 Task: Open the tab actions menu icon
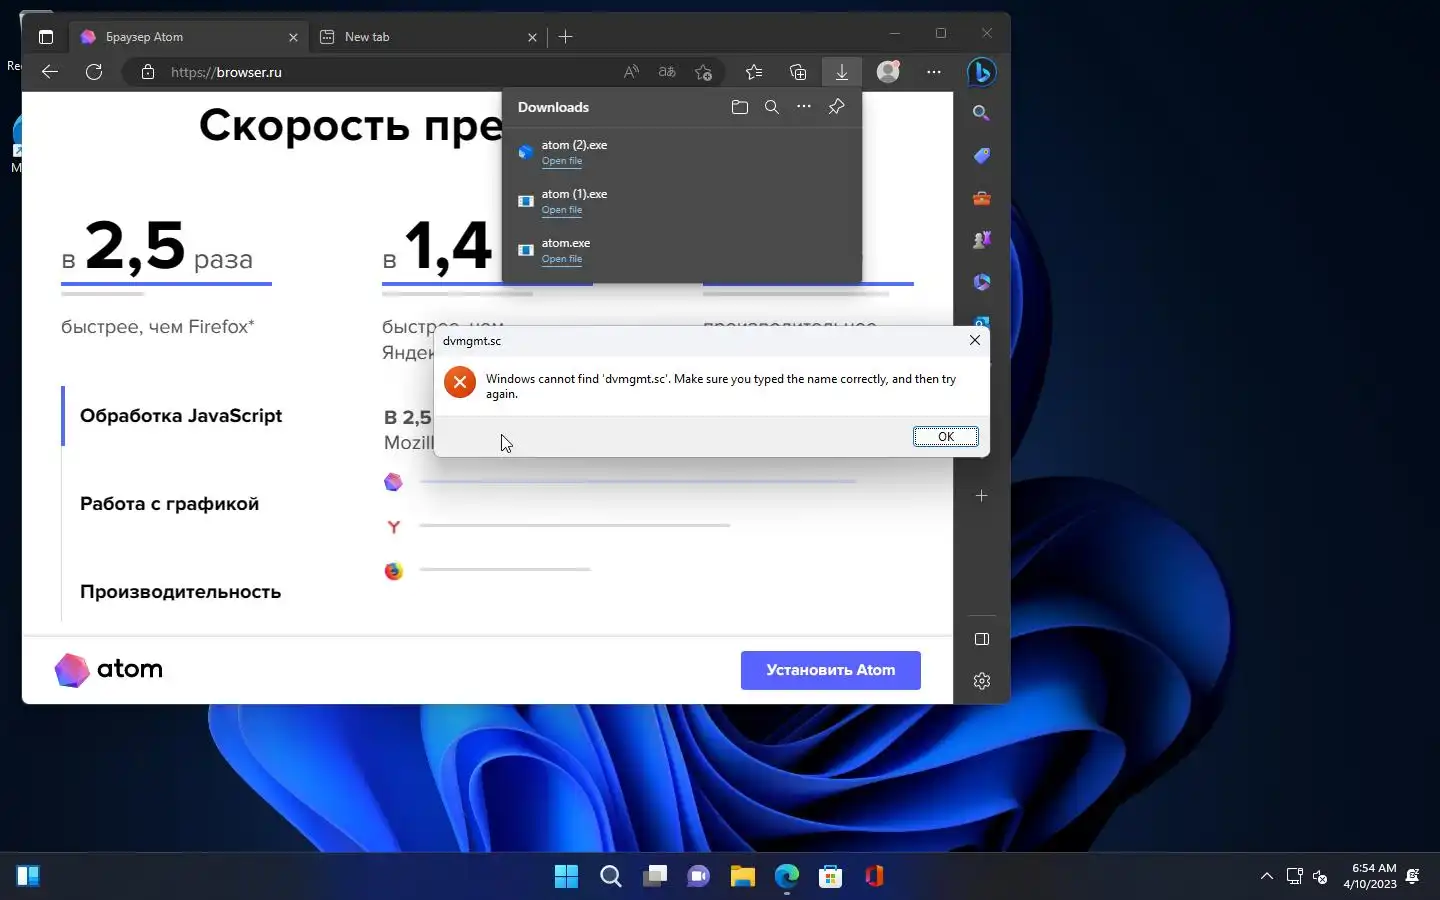point(46,37)
